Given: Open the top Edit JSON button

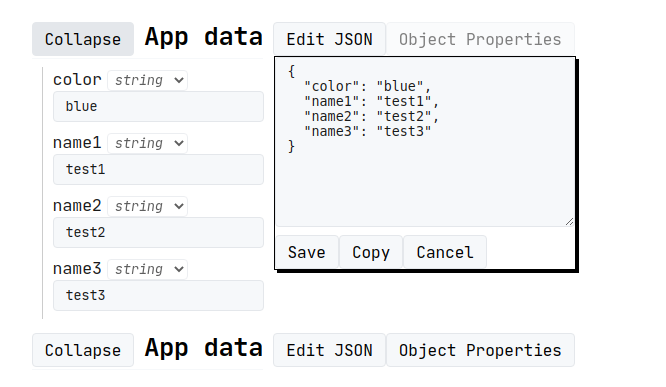Looking at the screenshot, I should point(329,39).
